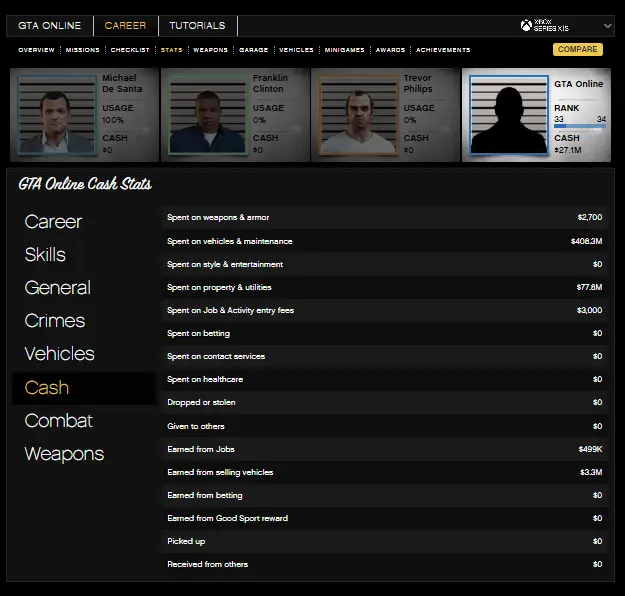This screenshot has height=596, width=625.
Task: Navigate to the ACHIEVEMENTS section
Action: tap(442, 50)
